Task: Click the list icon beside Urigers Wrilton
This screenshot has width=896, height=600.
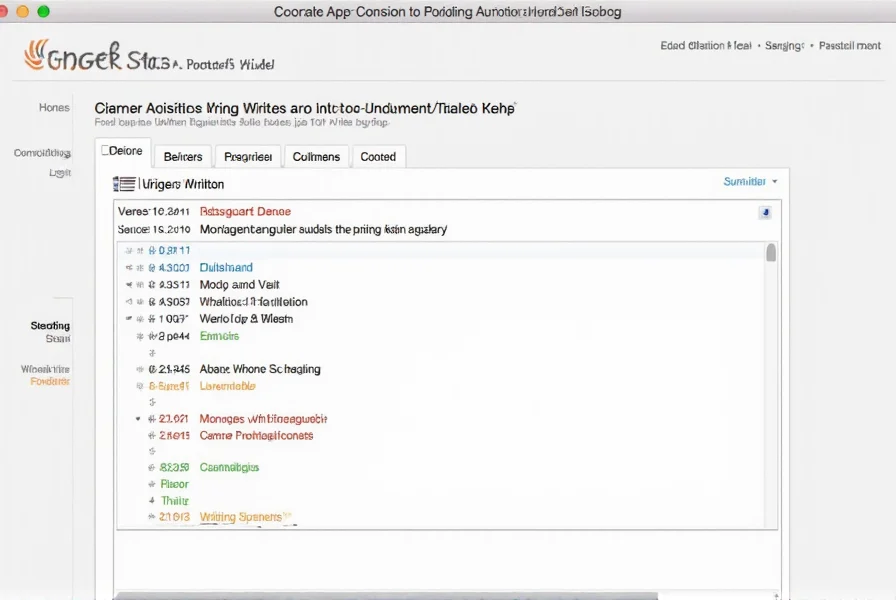Action: click(x=124, y=184)
